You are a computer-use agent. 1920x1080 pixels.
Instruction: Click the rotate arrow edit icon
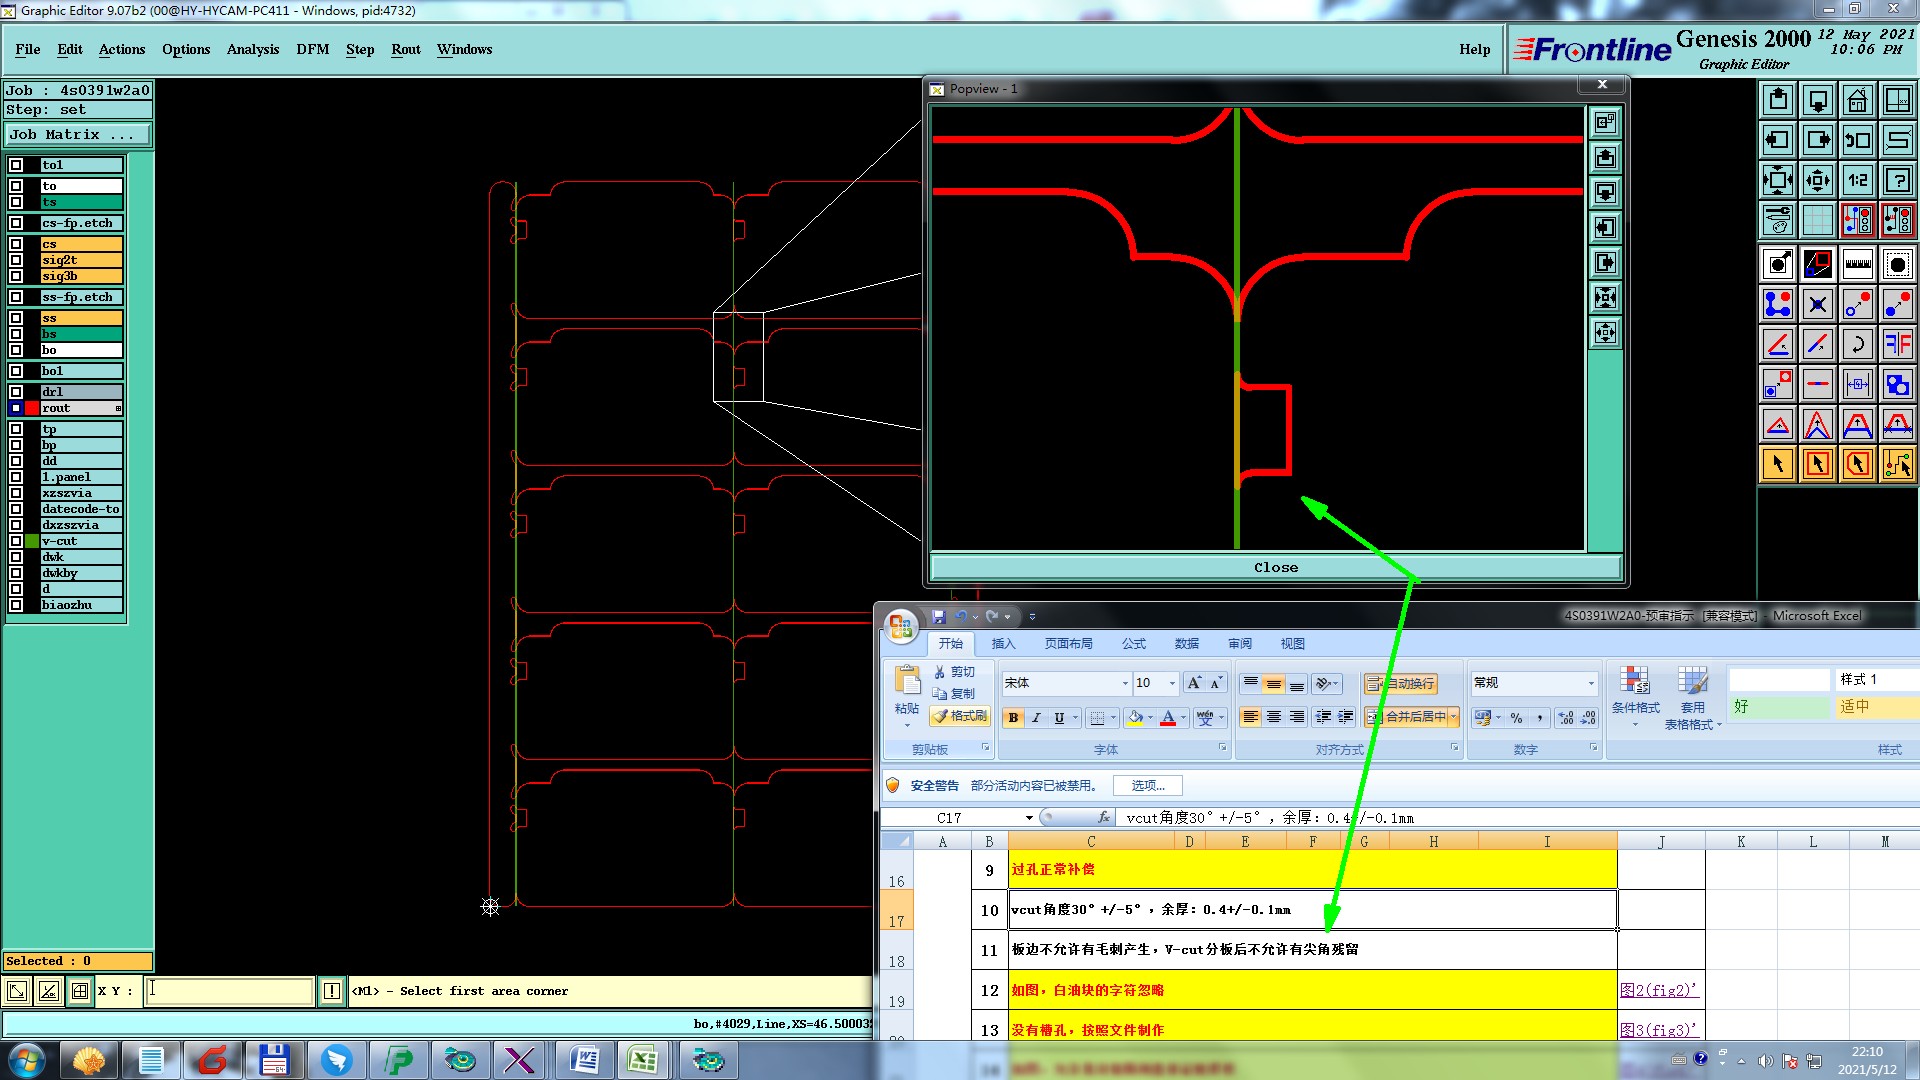click(x=1857, y=344)
